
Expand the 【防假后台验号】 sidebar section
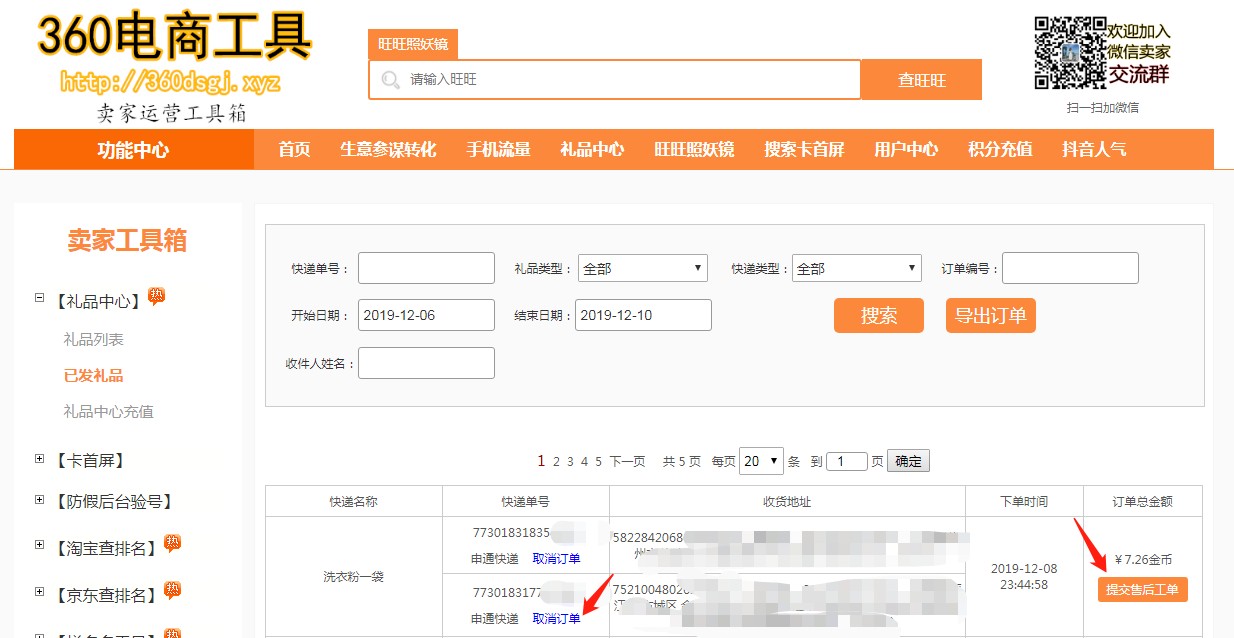click(40, 500)
